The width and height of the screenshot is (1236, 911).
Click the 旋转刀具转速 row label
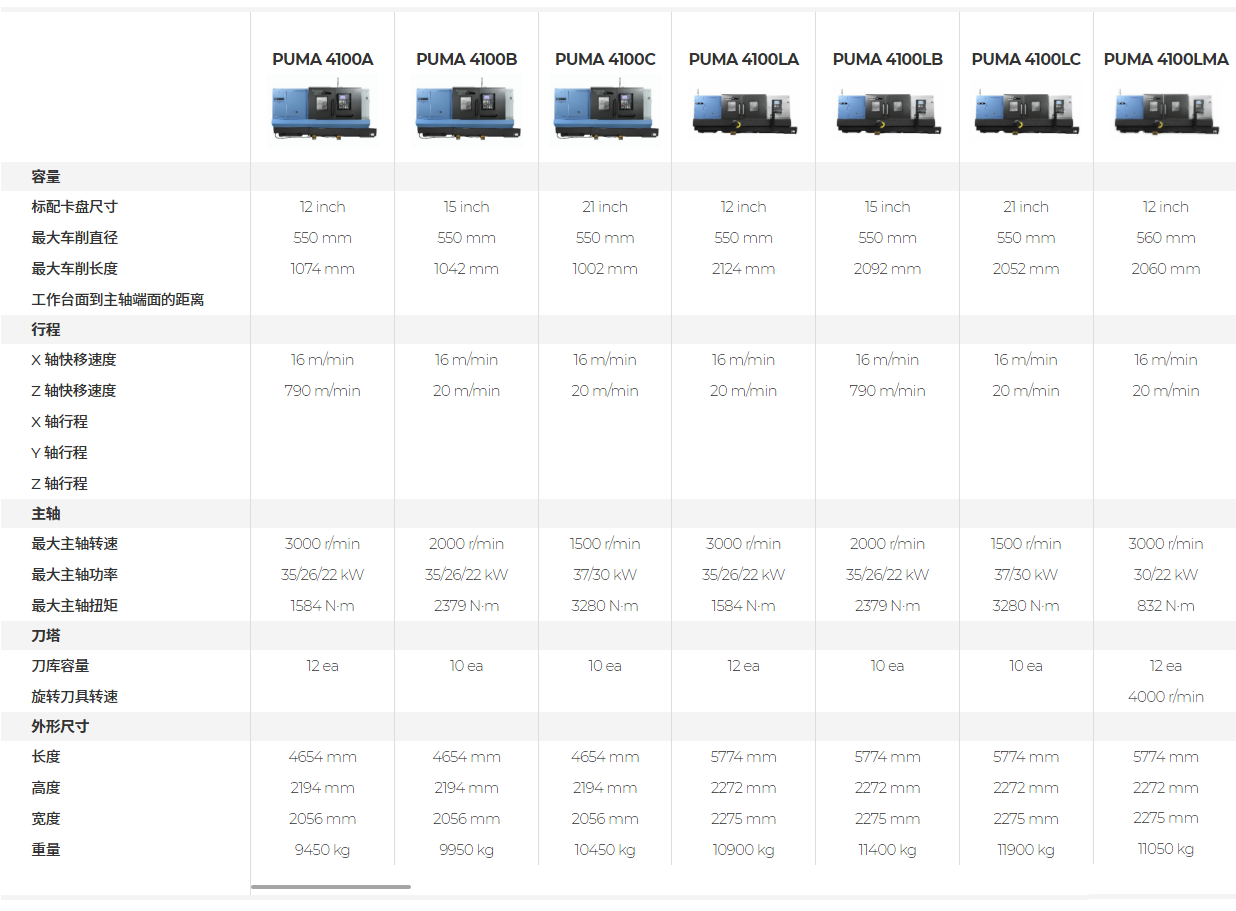(74, 697)
